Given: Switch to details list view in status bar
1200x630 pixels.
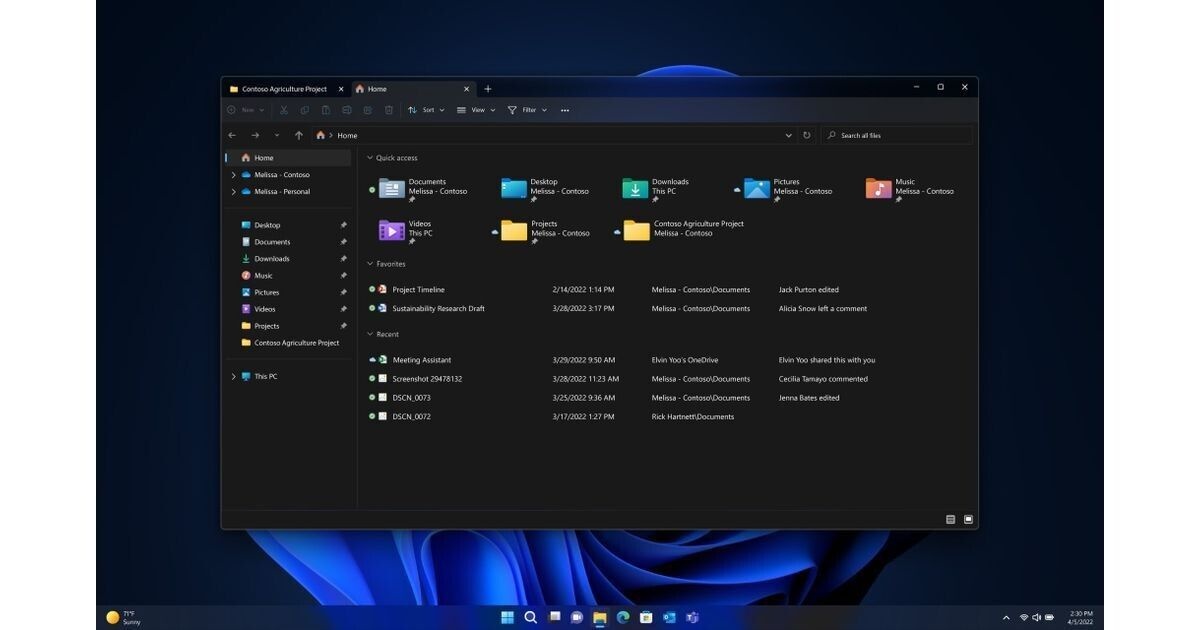Looking at the screenshot, I should coord(950,519).
